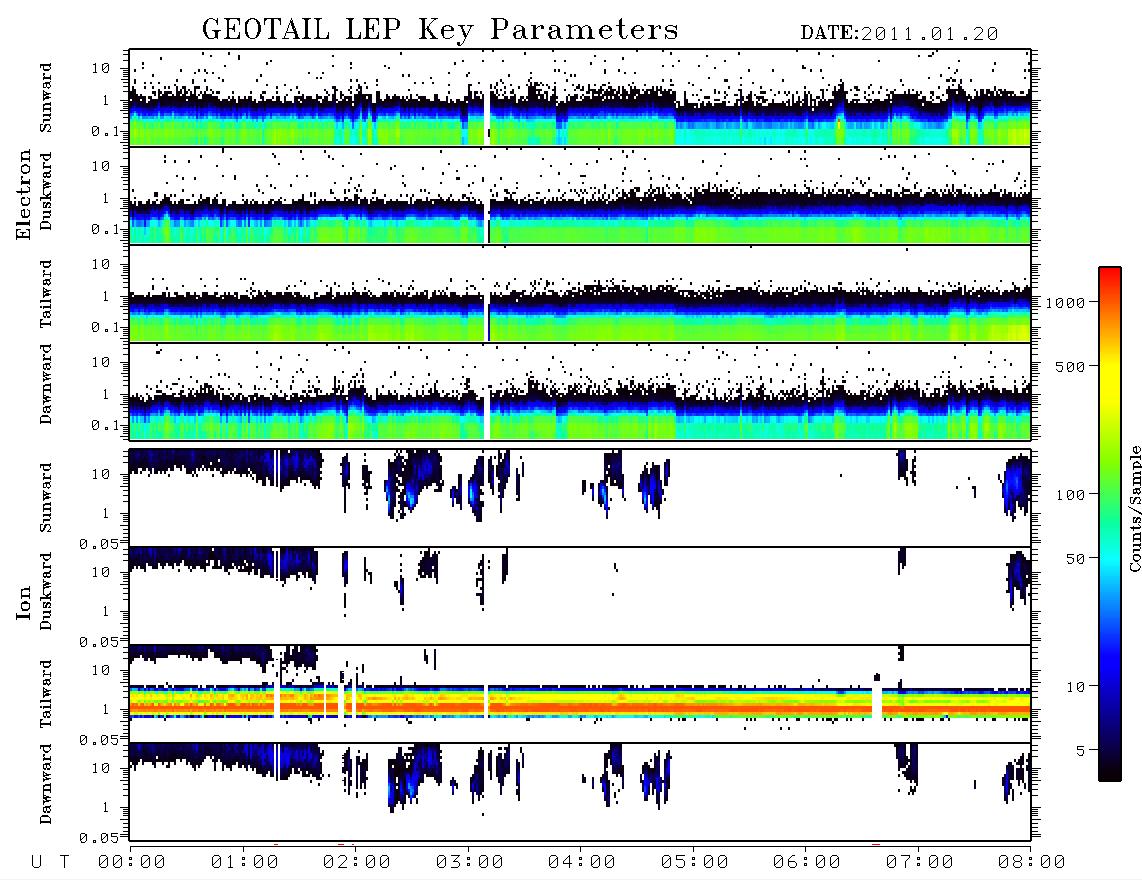
Task: Click the "U T" time axis label
Action: pyautogui.click(x=50, y=863)
